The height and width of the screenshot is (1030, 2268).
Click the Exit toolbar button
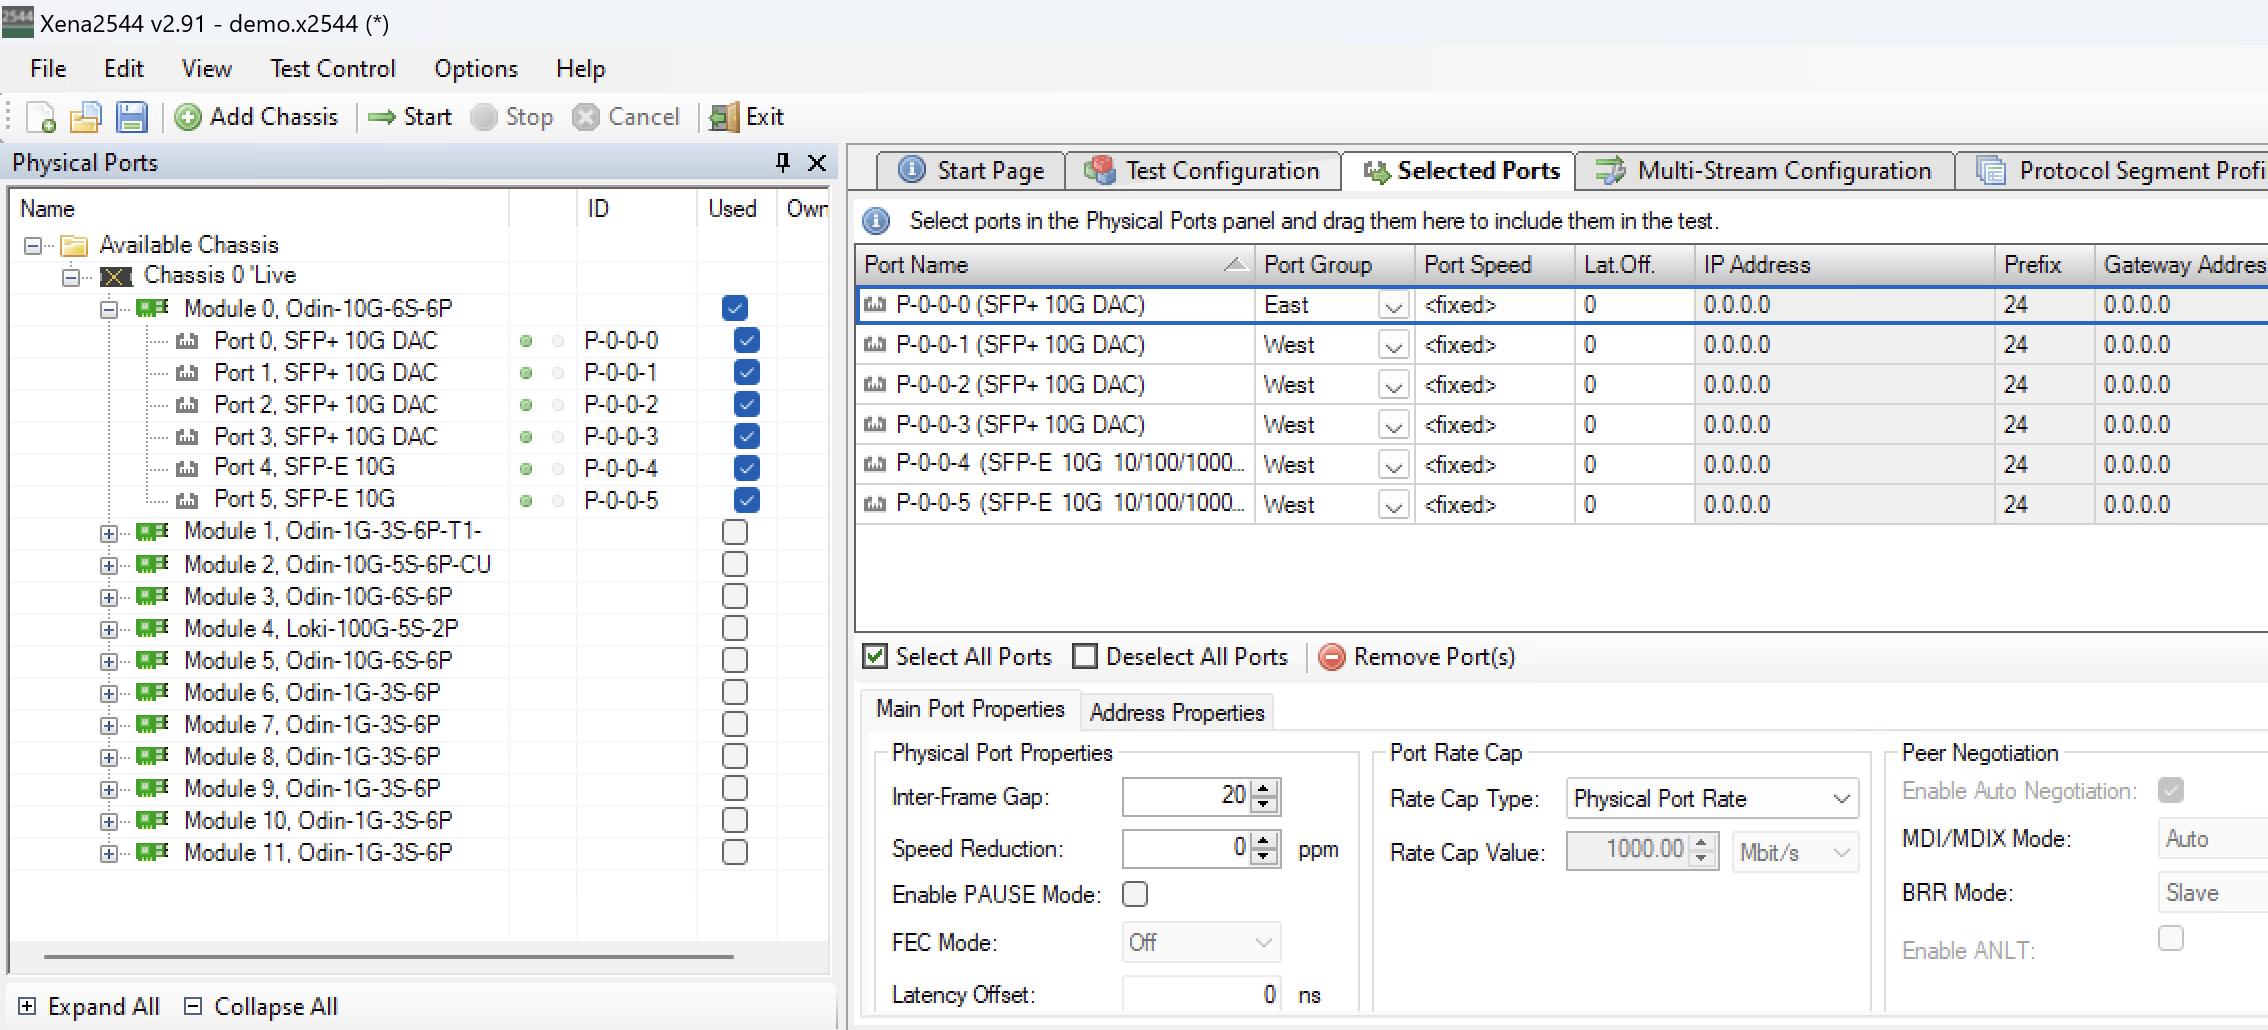pos(746,117)
